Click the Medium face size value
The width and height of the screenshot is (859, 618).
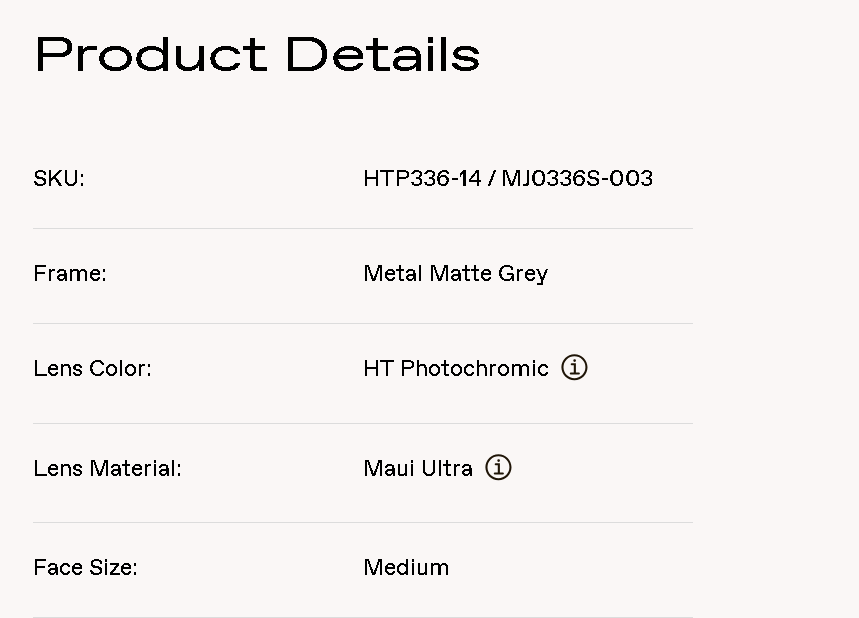click(406, 568)
